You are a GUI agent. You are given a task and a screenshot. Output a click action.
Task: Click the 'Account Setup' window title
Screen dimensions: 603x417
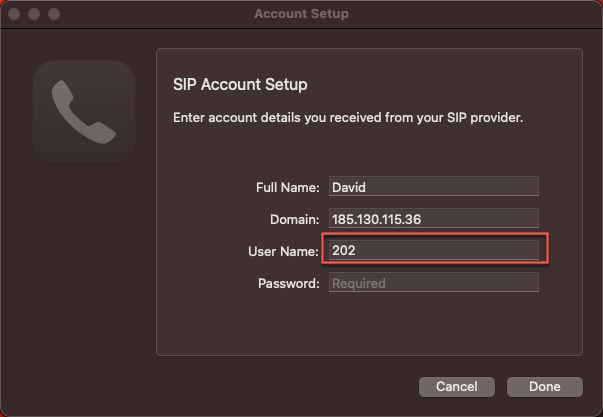click(301, 14)
